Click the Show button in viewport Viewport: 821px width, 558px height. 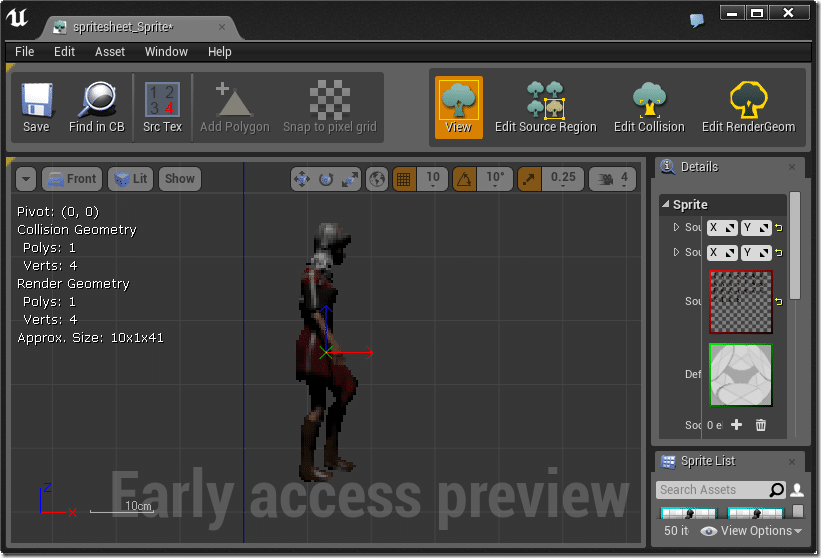[x=180, y=179]
